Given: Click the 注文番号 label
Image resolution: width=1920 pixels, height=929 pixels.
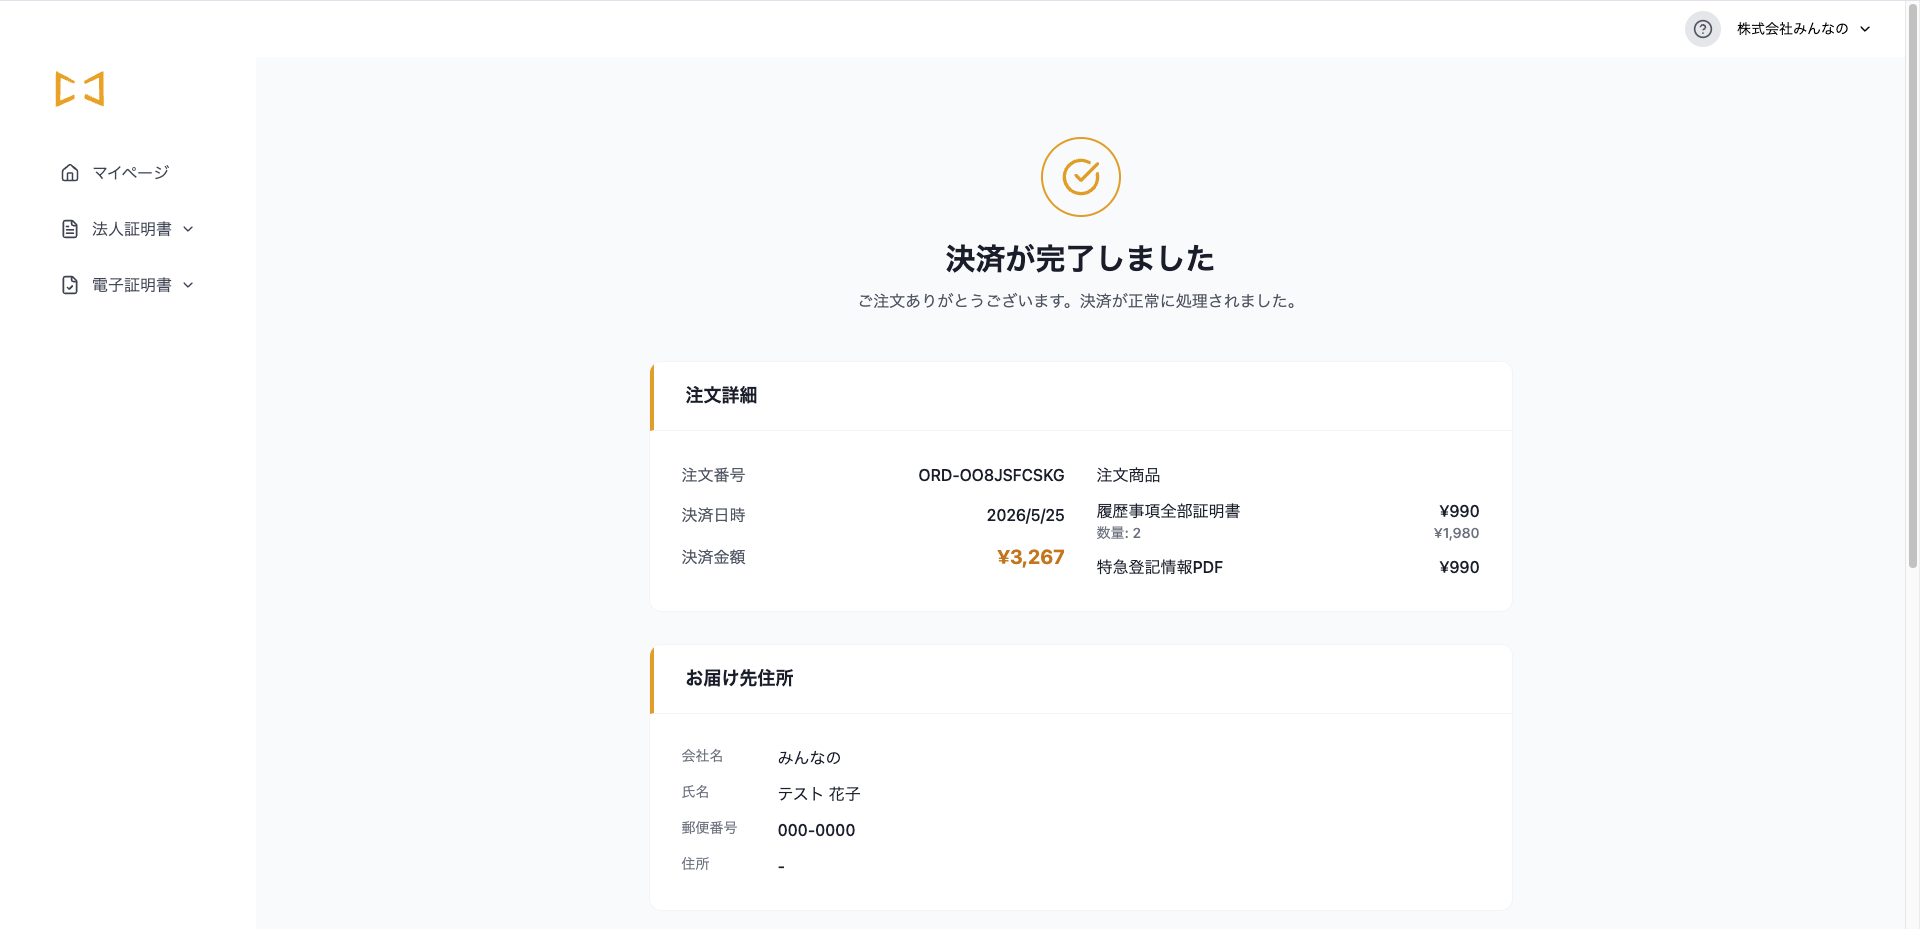Looking at the screenshot, I should [713, 475].
